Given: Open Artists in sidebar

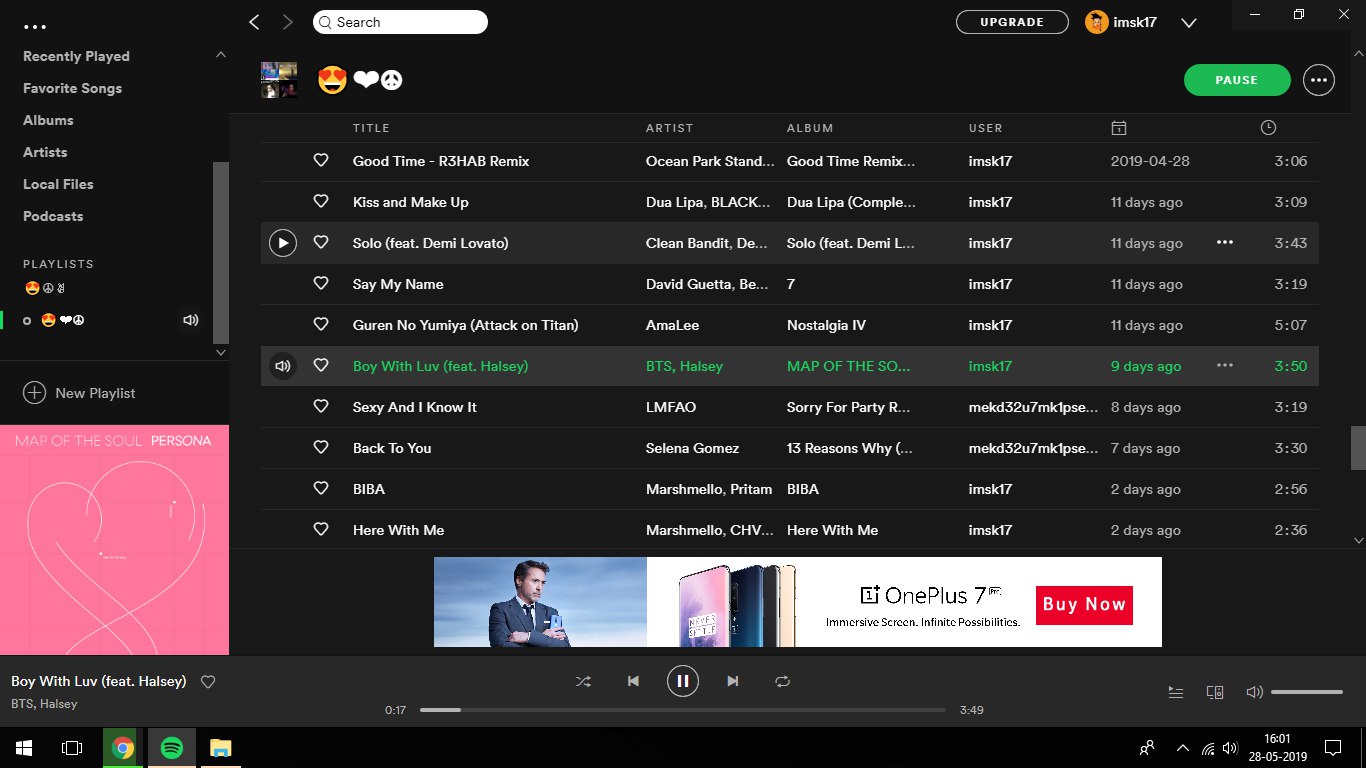Looking at the screenshot, I should point(45,152).
